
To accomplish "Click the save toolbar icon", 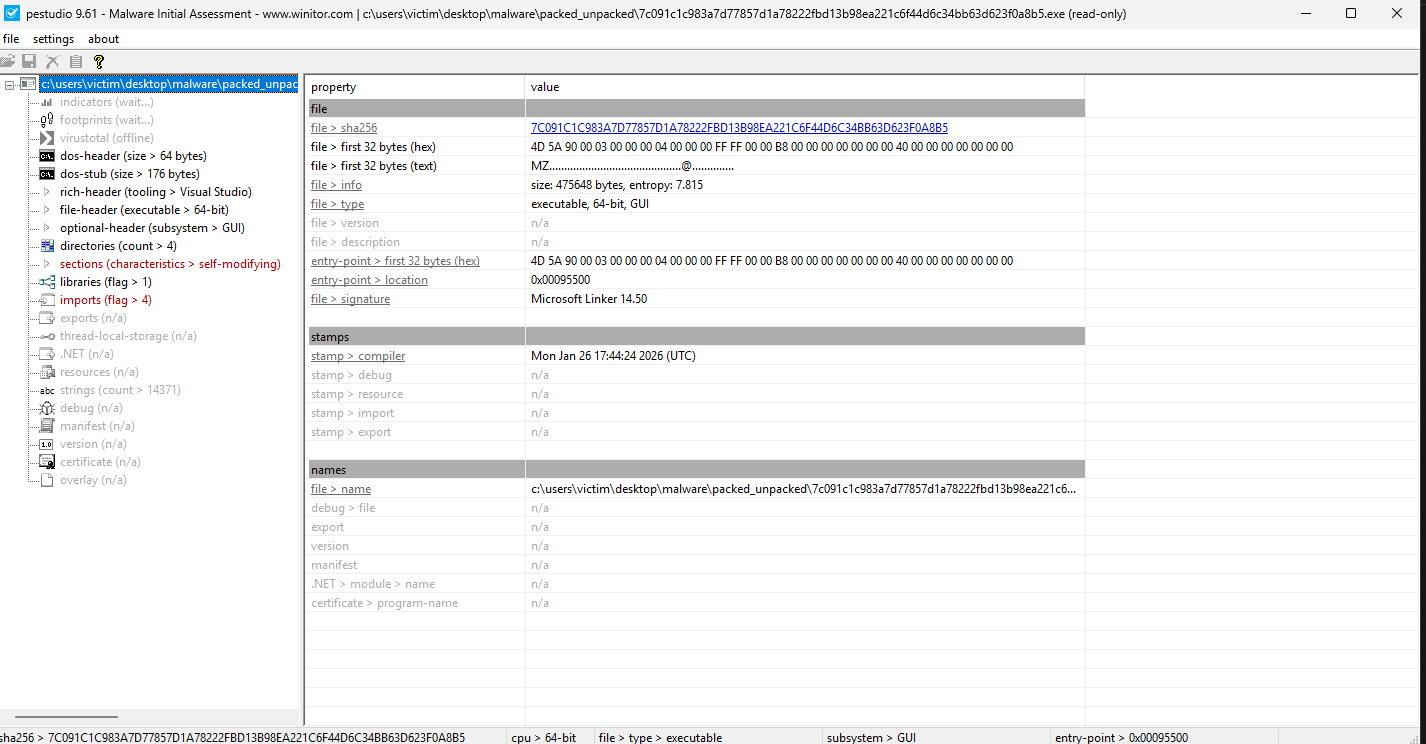I will [29, 61].
